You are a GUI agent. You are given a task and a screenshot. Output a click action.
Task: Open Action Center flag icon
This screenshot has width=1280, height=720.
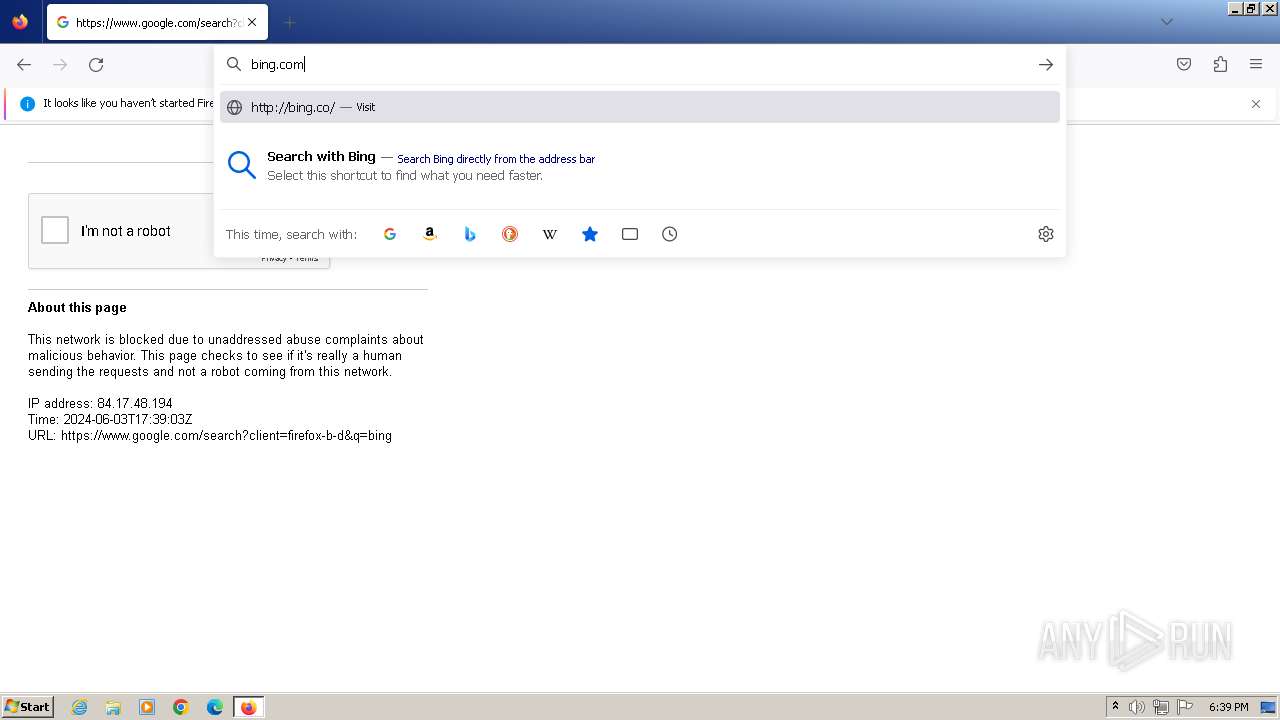click(x=1185, y=707)
